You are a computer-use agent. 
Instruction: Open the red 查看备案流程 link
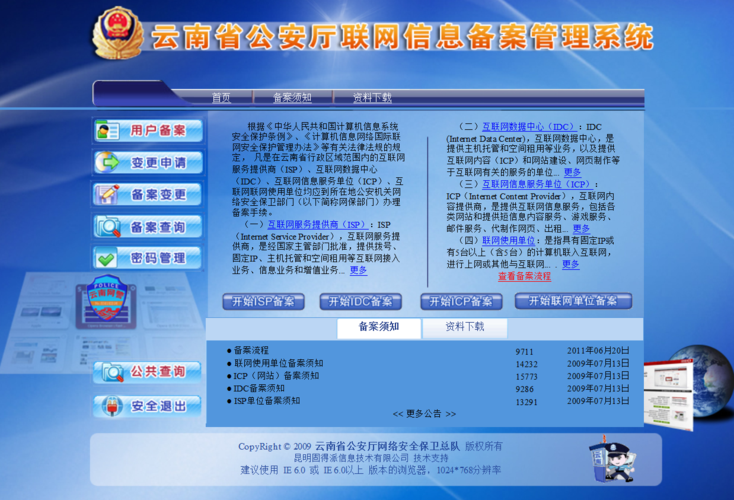point(524,276)
